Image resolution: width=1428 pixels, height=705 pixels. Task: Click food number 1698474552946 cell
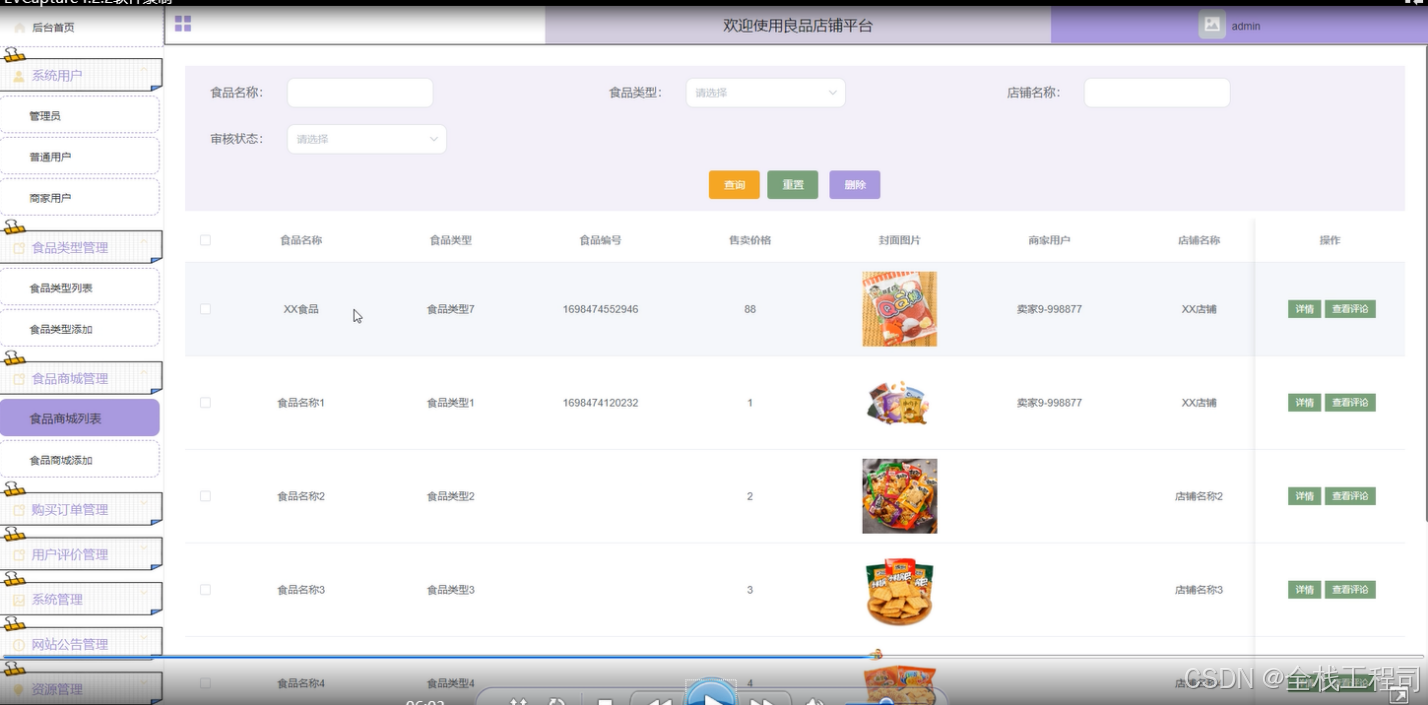pyautogui.click(x=600, y=309)
